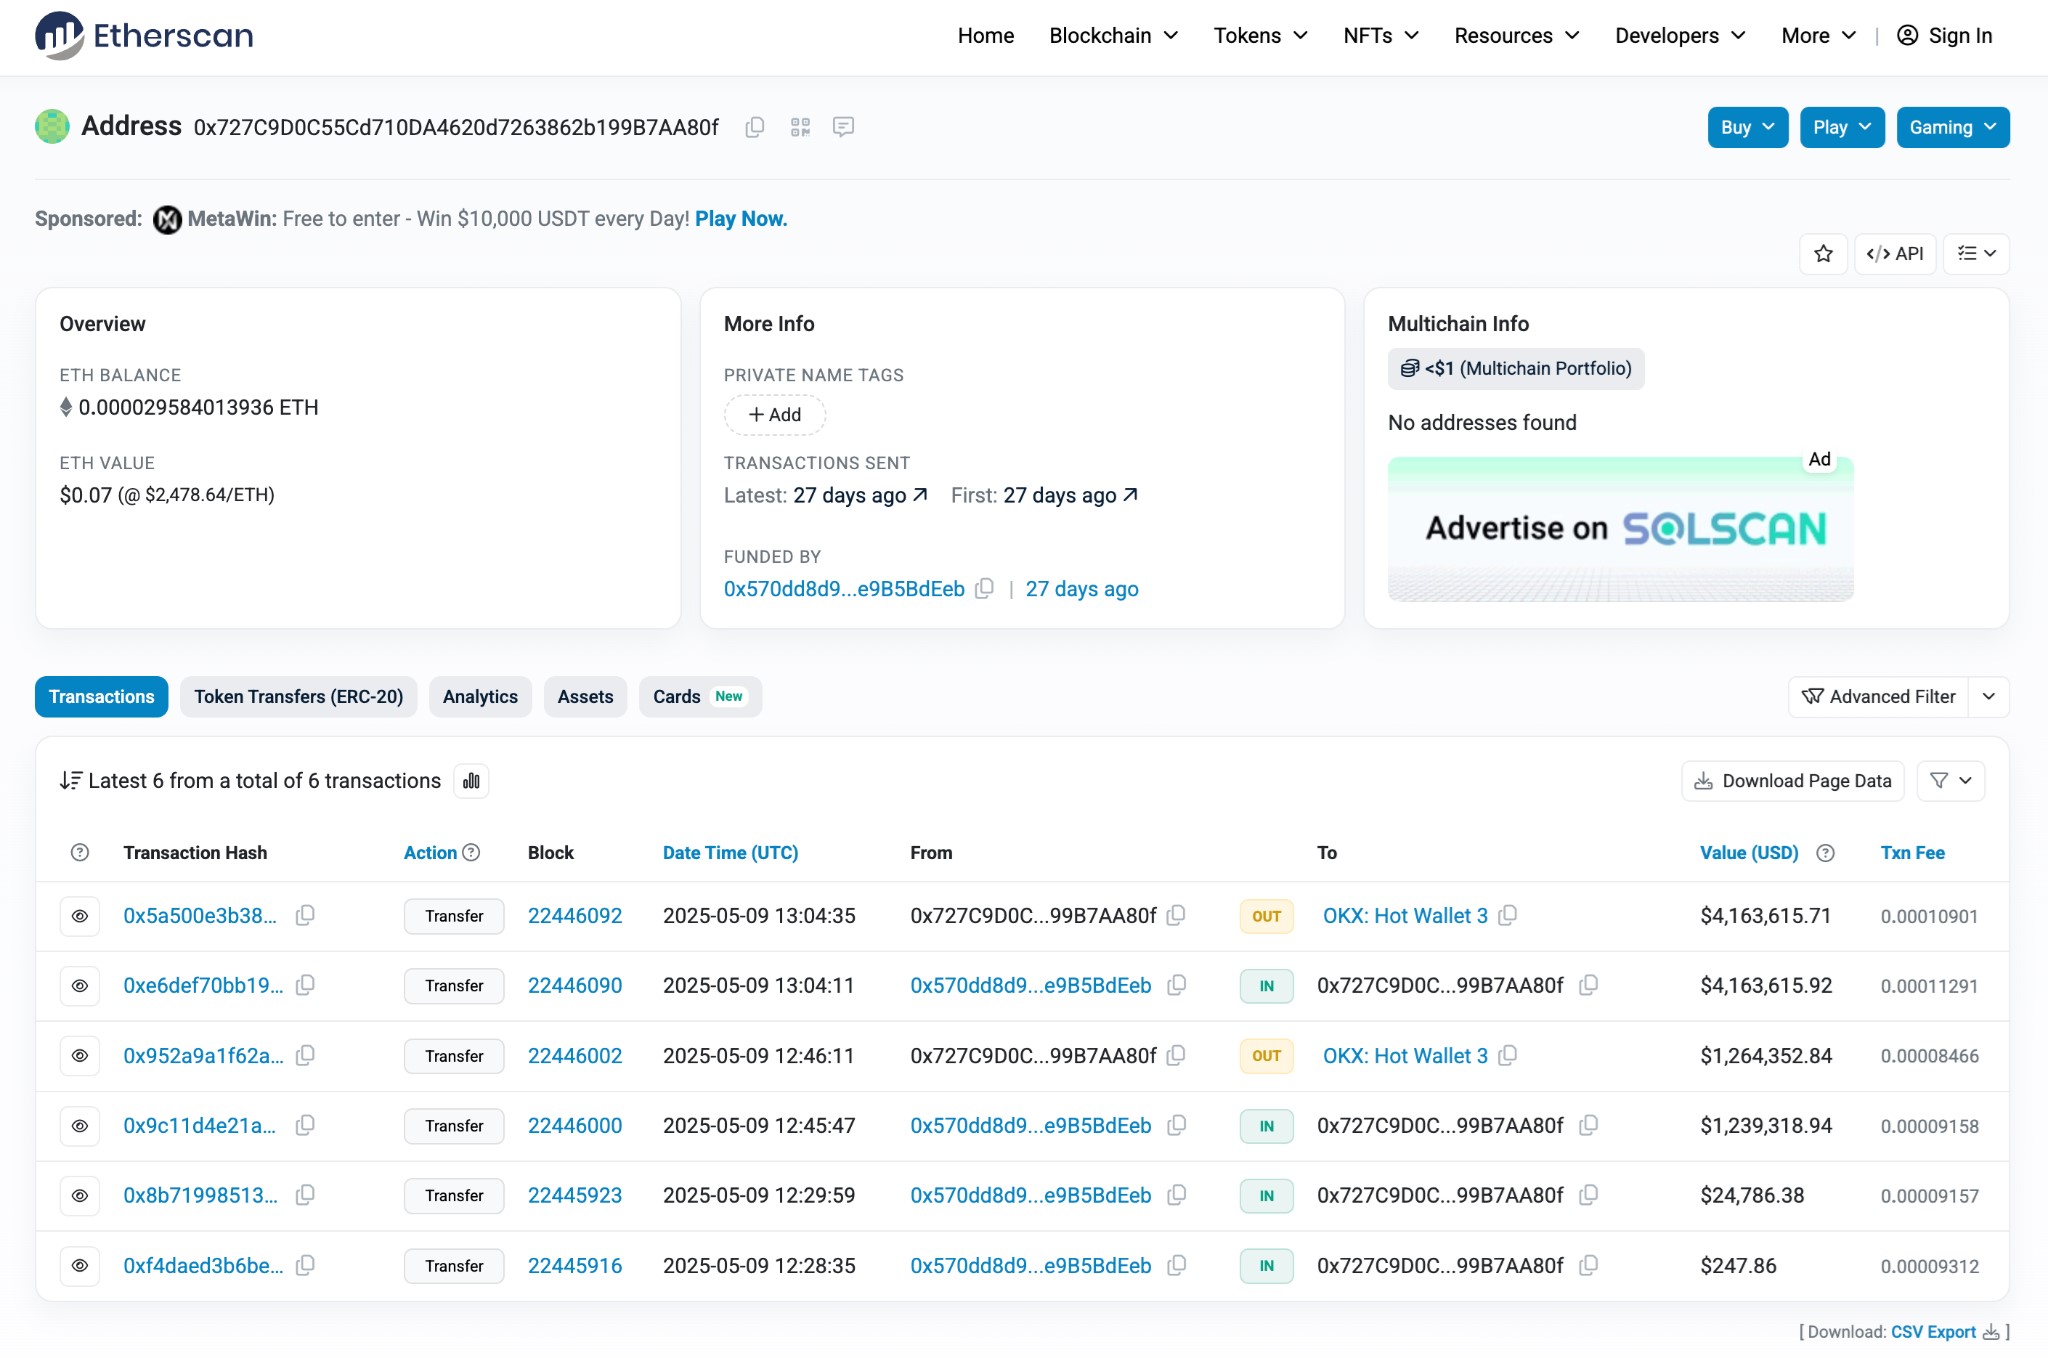The height and width of the screenshot is (1358, 2048).
Task: Expand the Advanced Filter chevron
Action: (1989, 697)
